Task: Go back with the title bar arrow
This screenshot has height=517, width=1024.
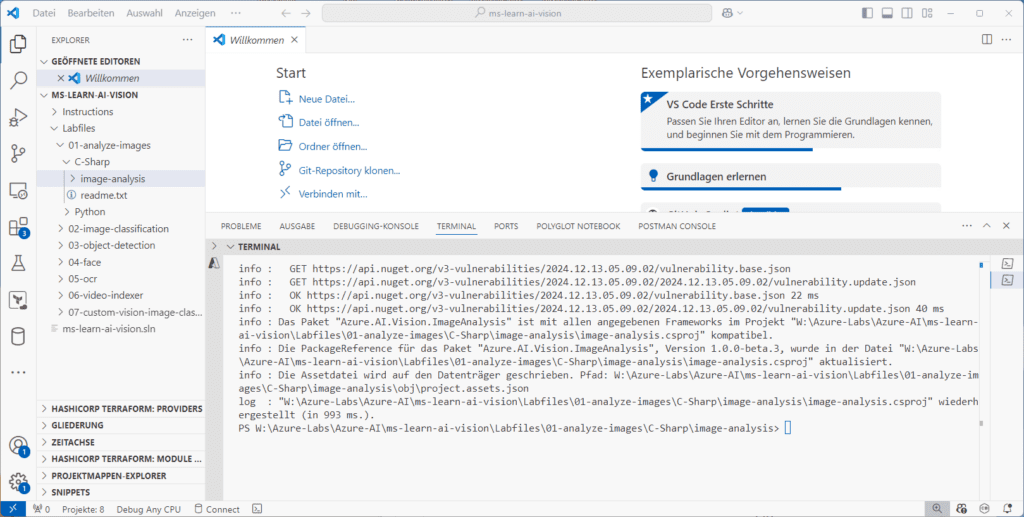Action: 285,13
